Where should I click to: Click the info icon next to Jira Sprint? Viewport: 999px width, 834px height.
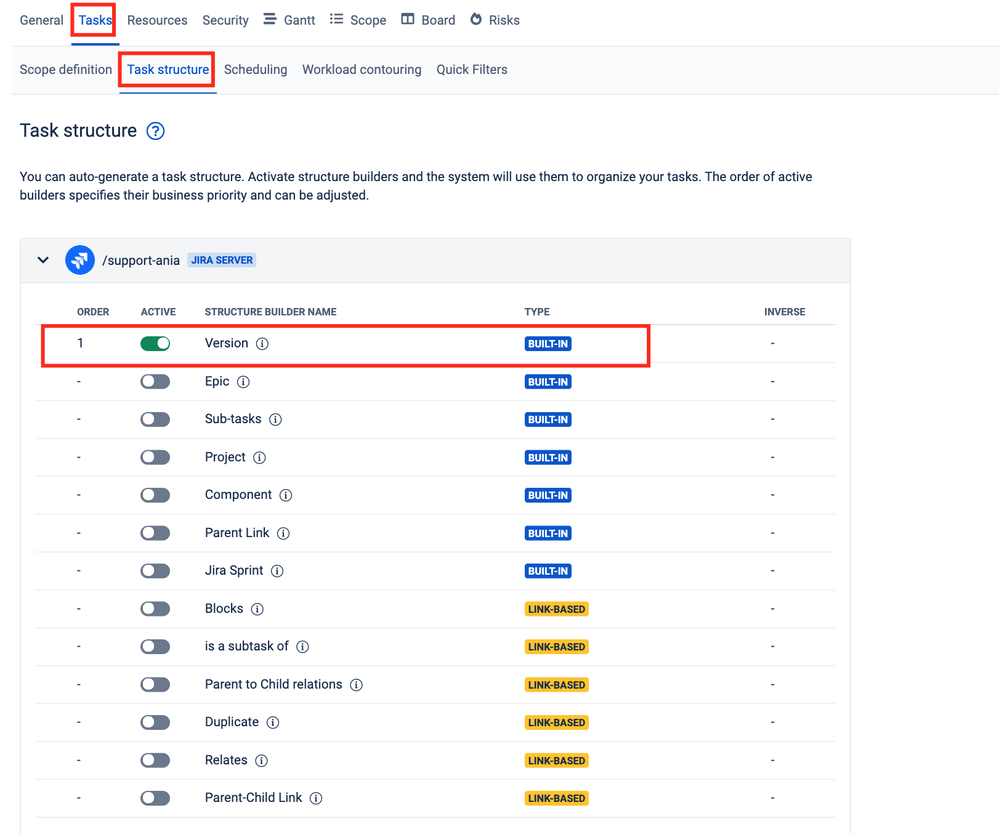tap(277, 571)
